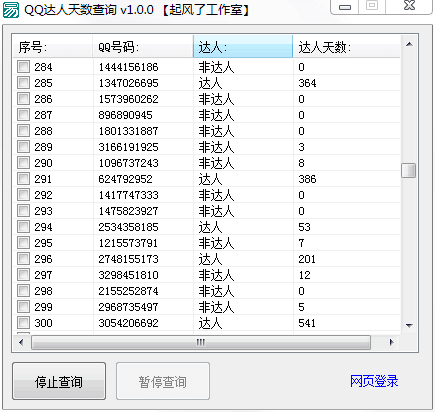Select the checkbox next to row 300

point(24,323)
